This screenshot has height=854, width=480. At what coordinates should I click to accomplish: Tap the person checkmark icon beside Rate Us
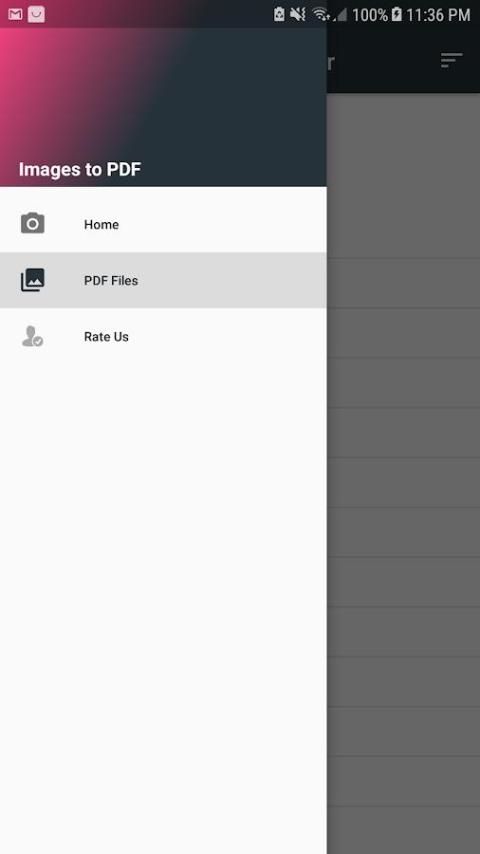pos(33,336)
